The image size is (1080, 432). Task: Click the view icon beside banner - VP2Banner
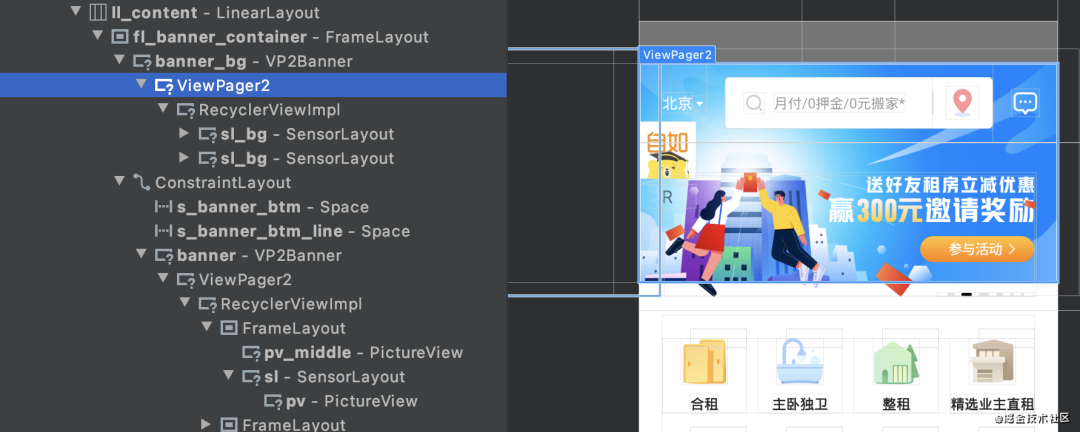164,256
